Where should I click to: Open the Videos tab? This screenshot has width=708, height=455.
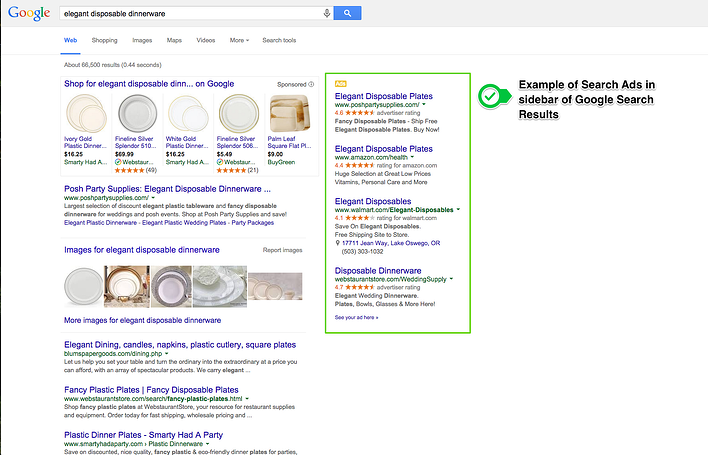tap(205, 40)
